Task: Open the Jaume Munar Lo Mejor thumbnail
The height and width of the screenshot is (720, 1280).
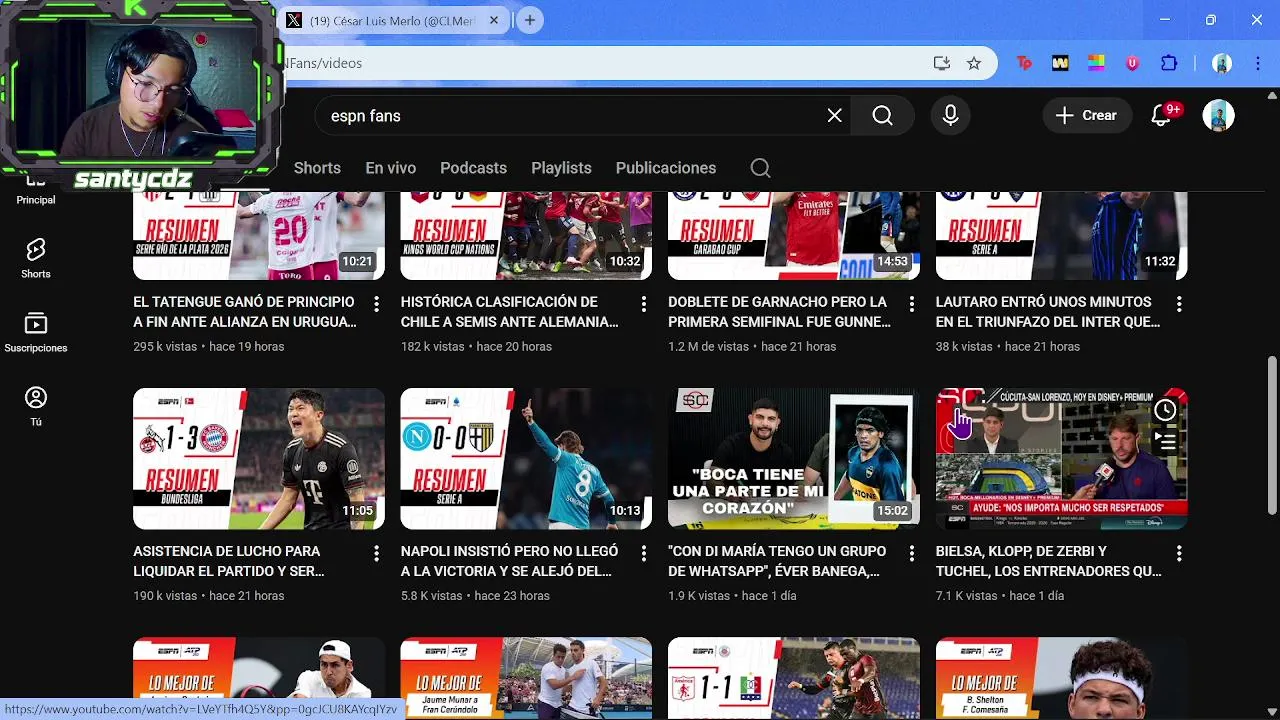Action: [x=526, y=678]
